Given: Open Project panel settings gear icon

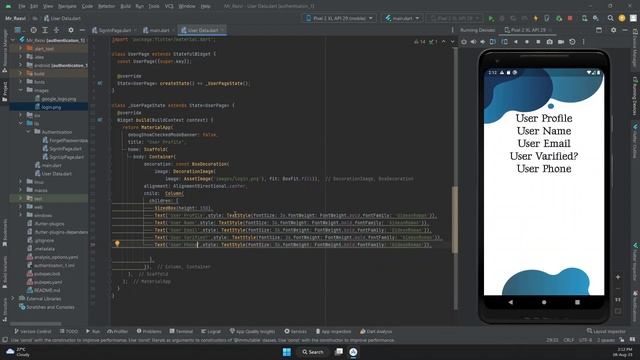Looking at the screenshot, I should coord(71,30).
